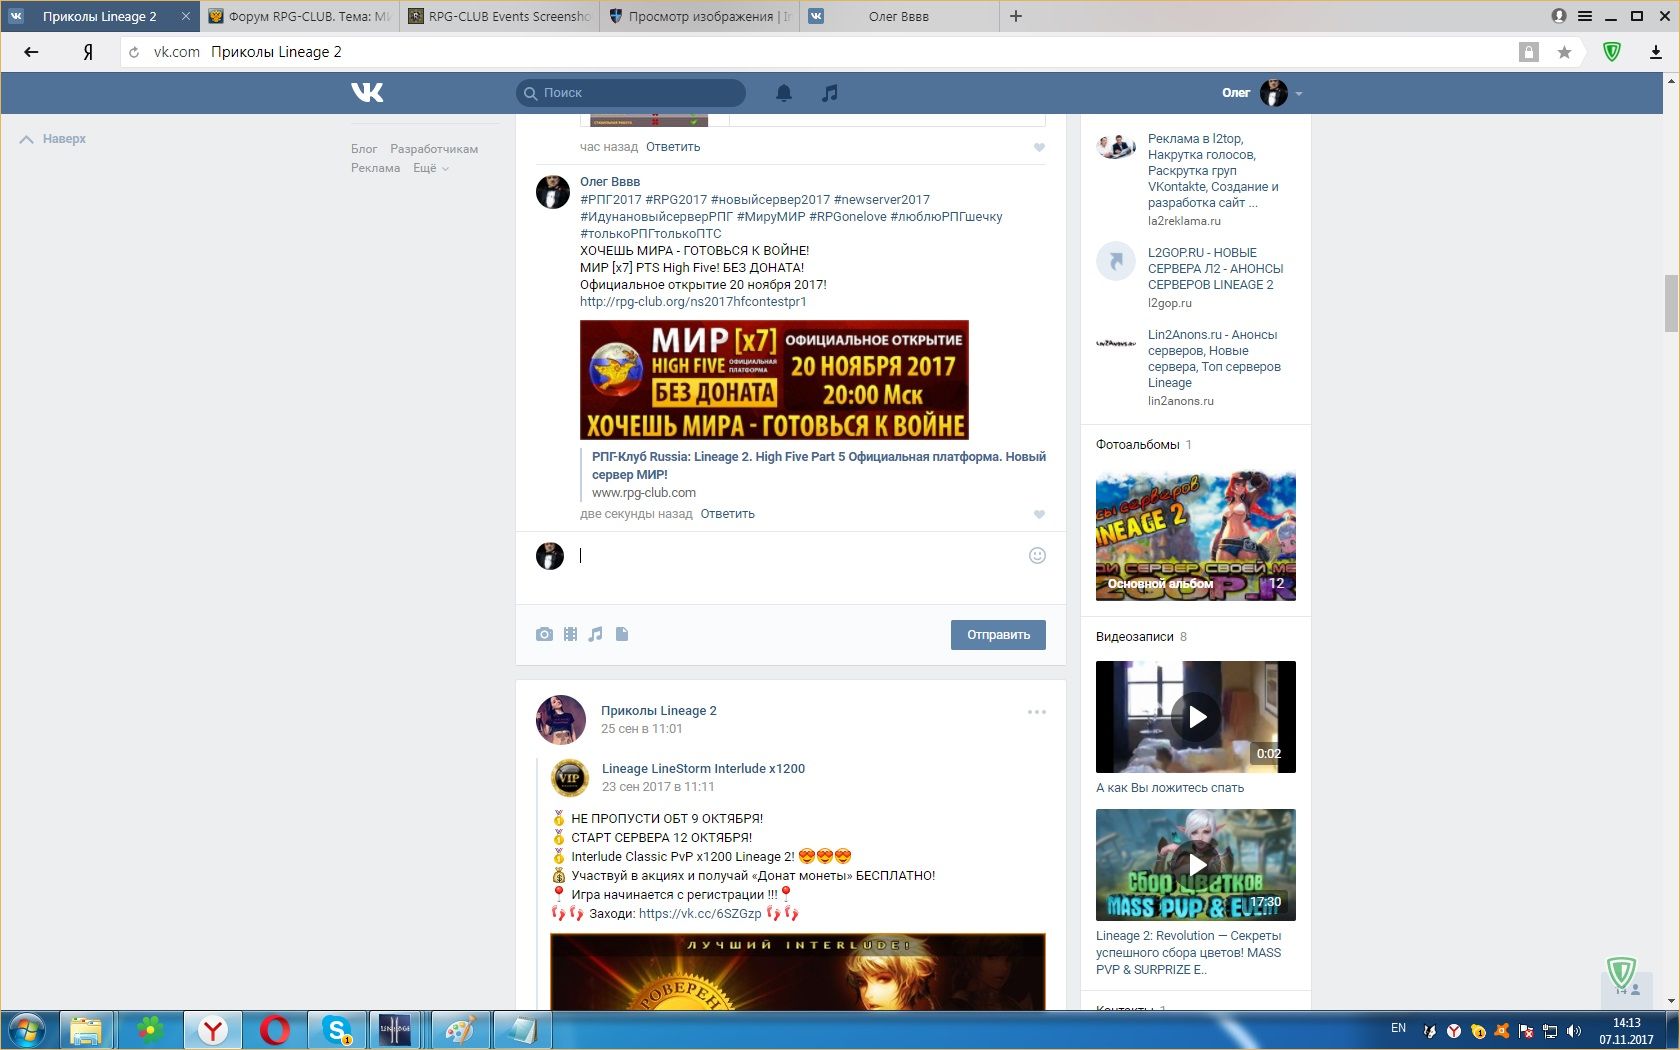Open Lineage LineStorm Interlude x1200 link
1680x1050 pixels.
(x=703, y=769)
